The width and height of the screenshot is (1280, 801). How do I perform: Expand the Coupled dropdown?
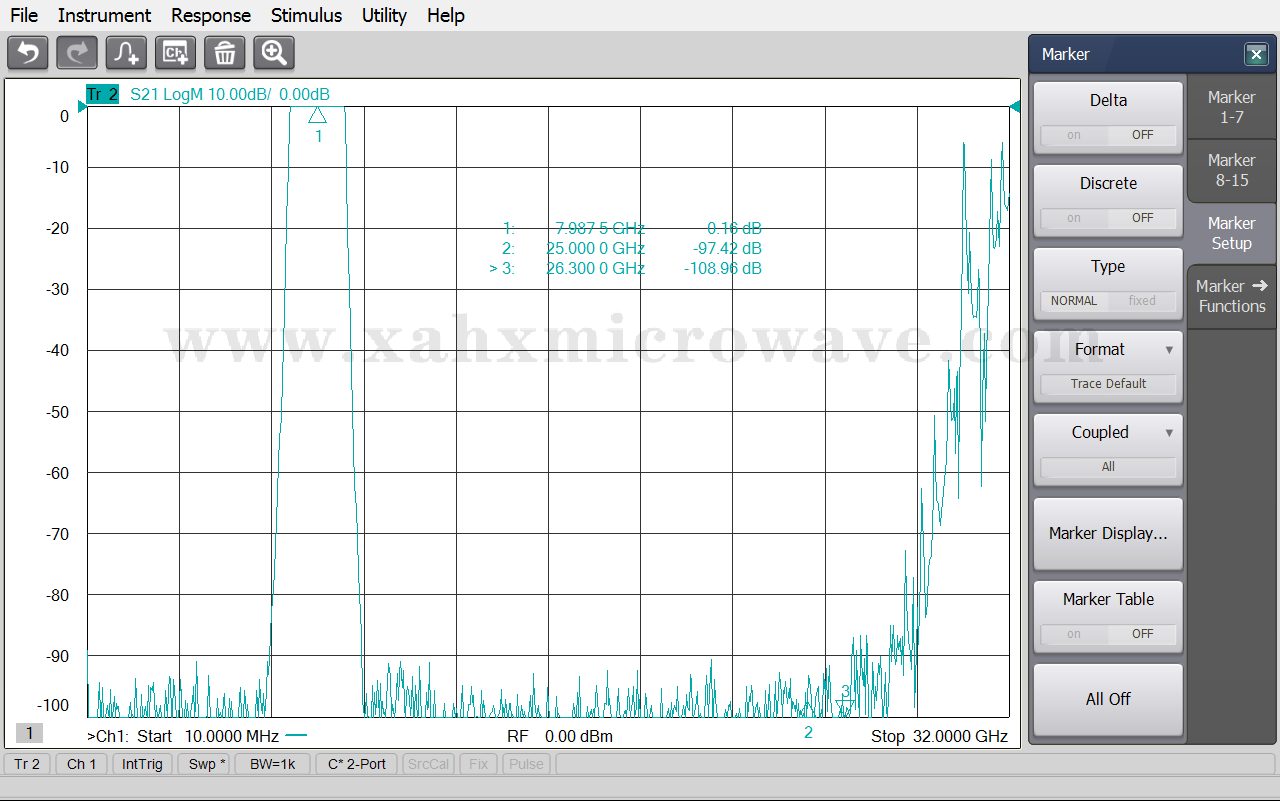click(x=1108, y=433)
